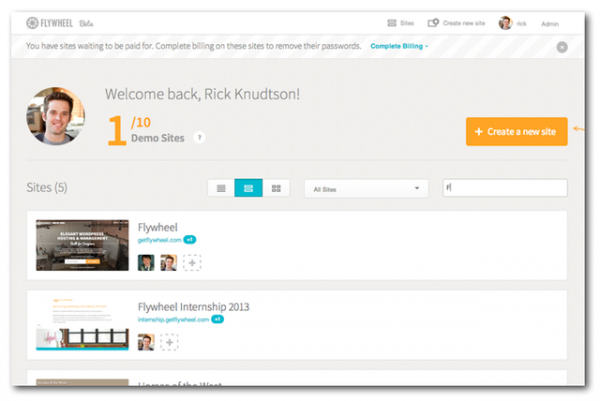Viewport: 600px width, 401px height.
Task: Open the Flywheel site thumbnail
Action: (x=82, y=244)
